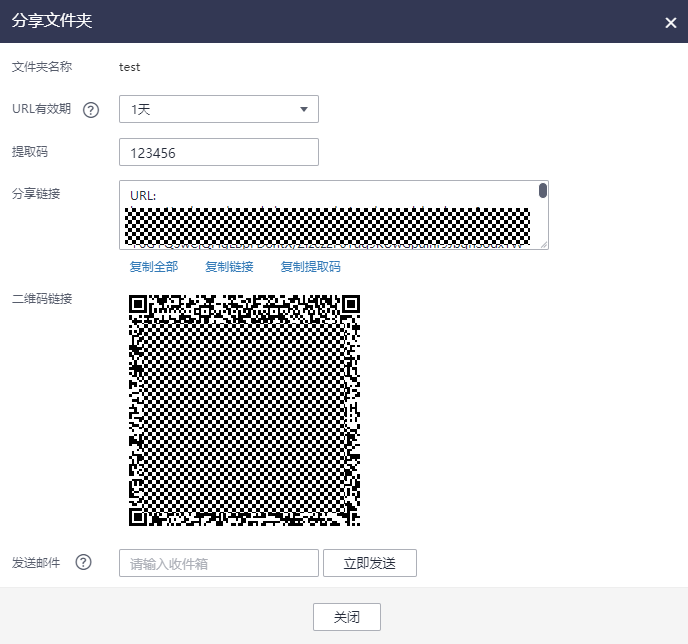Click the help icon beside URL有效期
Screen dimensions: 688x644
(91, 110)
